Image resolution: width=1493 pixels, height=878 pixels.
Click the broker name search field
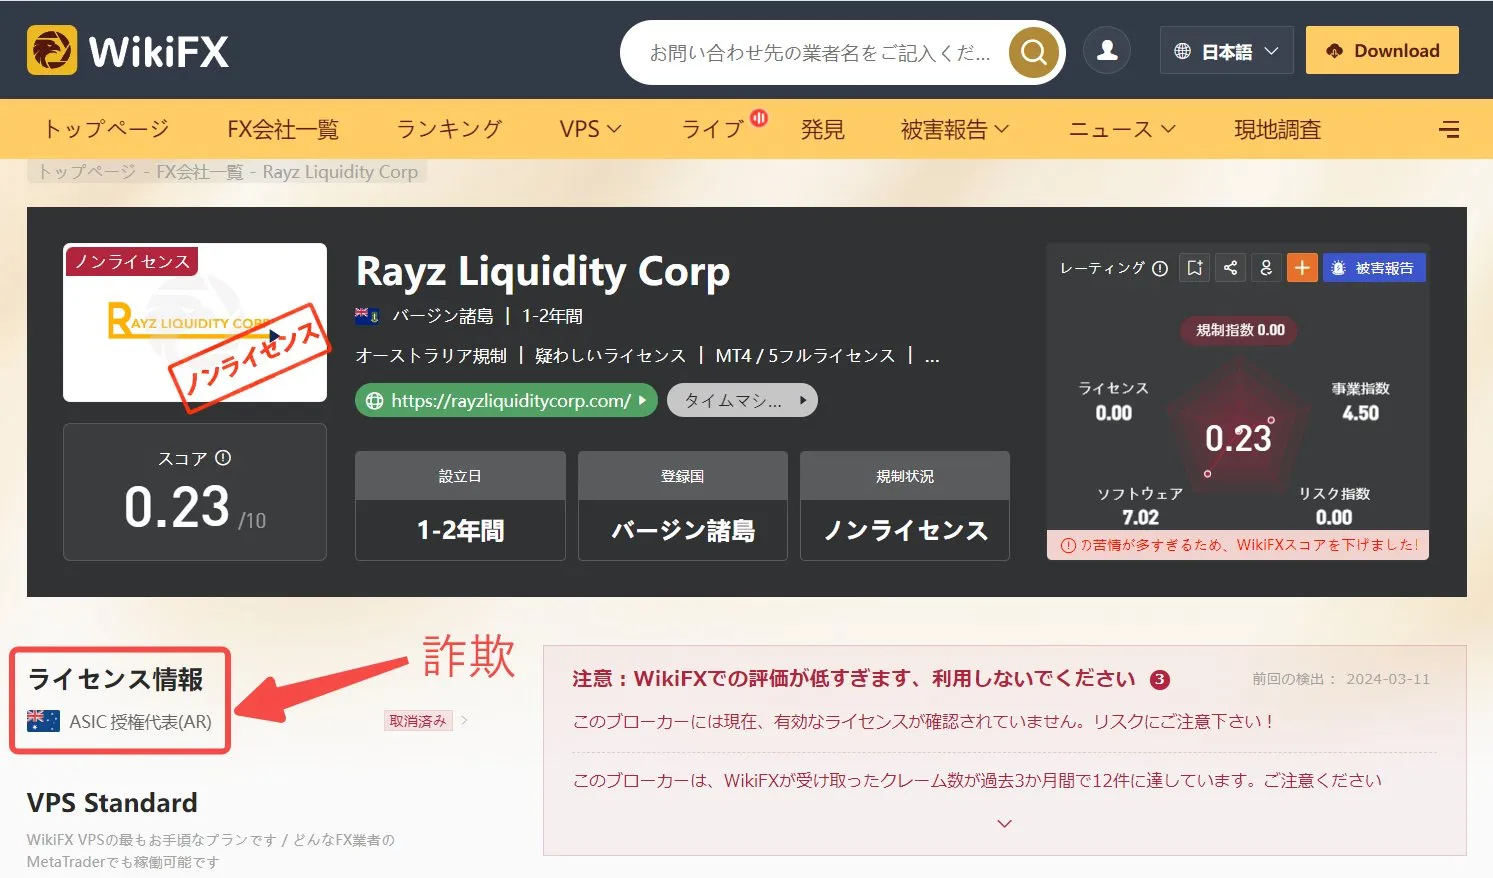pyautogui.click(x=820, y=52)
